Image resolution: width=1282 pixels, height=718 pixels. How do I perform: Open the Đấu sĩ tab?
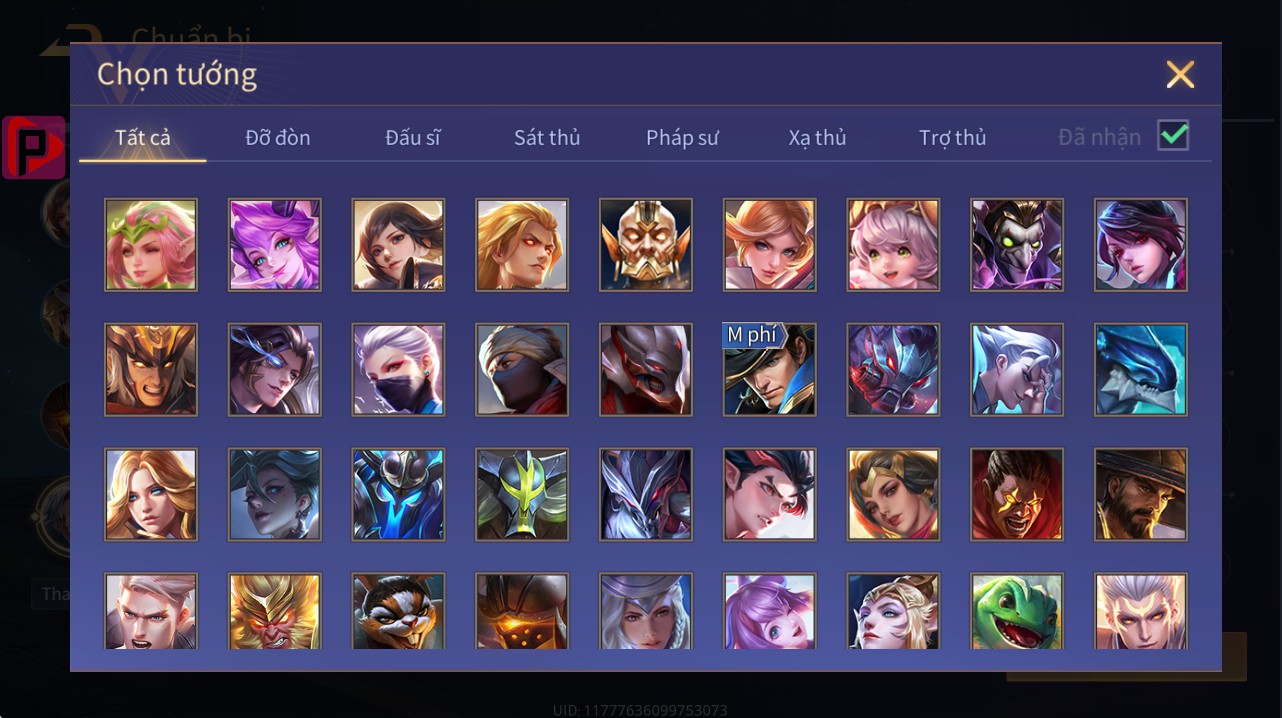point(413,137)
